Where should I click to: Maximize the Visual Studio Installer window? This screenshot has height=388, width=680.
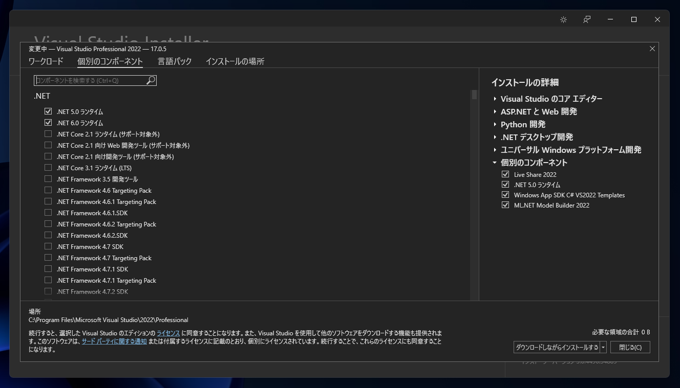point(634,20)
